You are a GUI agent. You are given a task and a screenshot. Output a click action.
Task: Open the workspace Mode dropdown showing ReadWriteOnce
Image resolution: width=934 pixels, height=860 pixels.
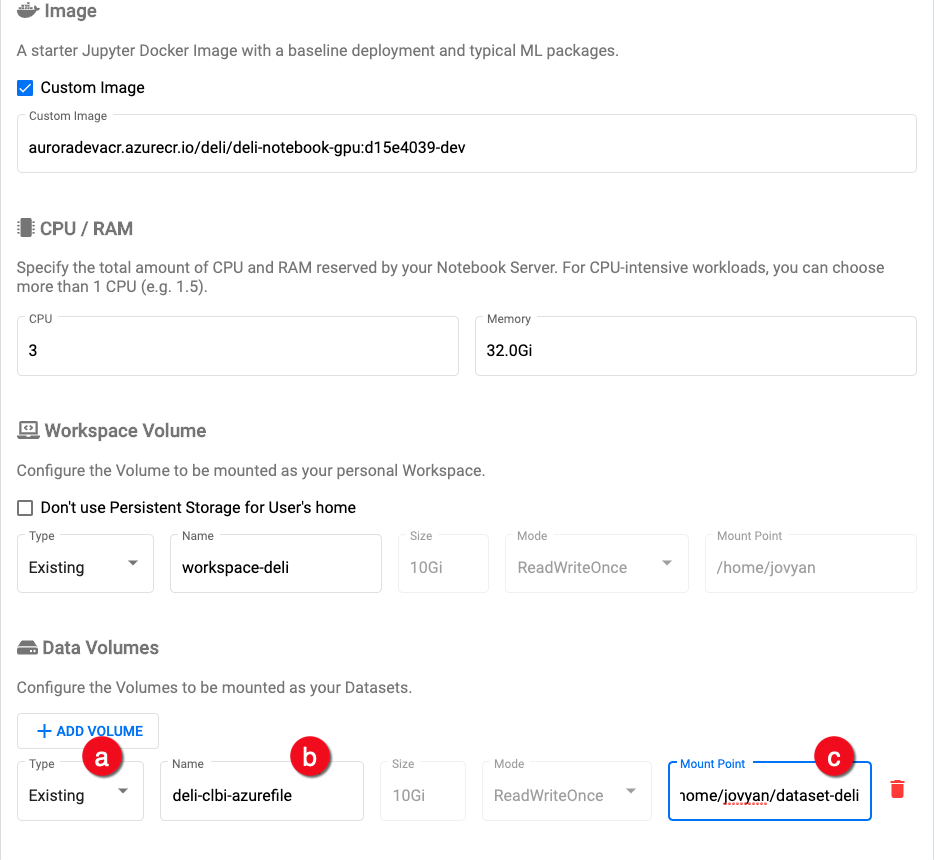click(x=596, y=563)
